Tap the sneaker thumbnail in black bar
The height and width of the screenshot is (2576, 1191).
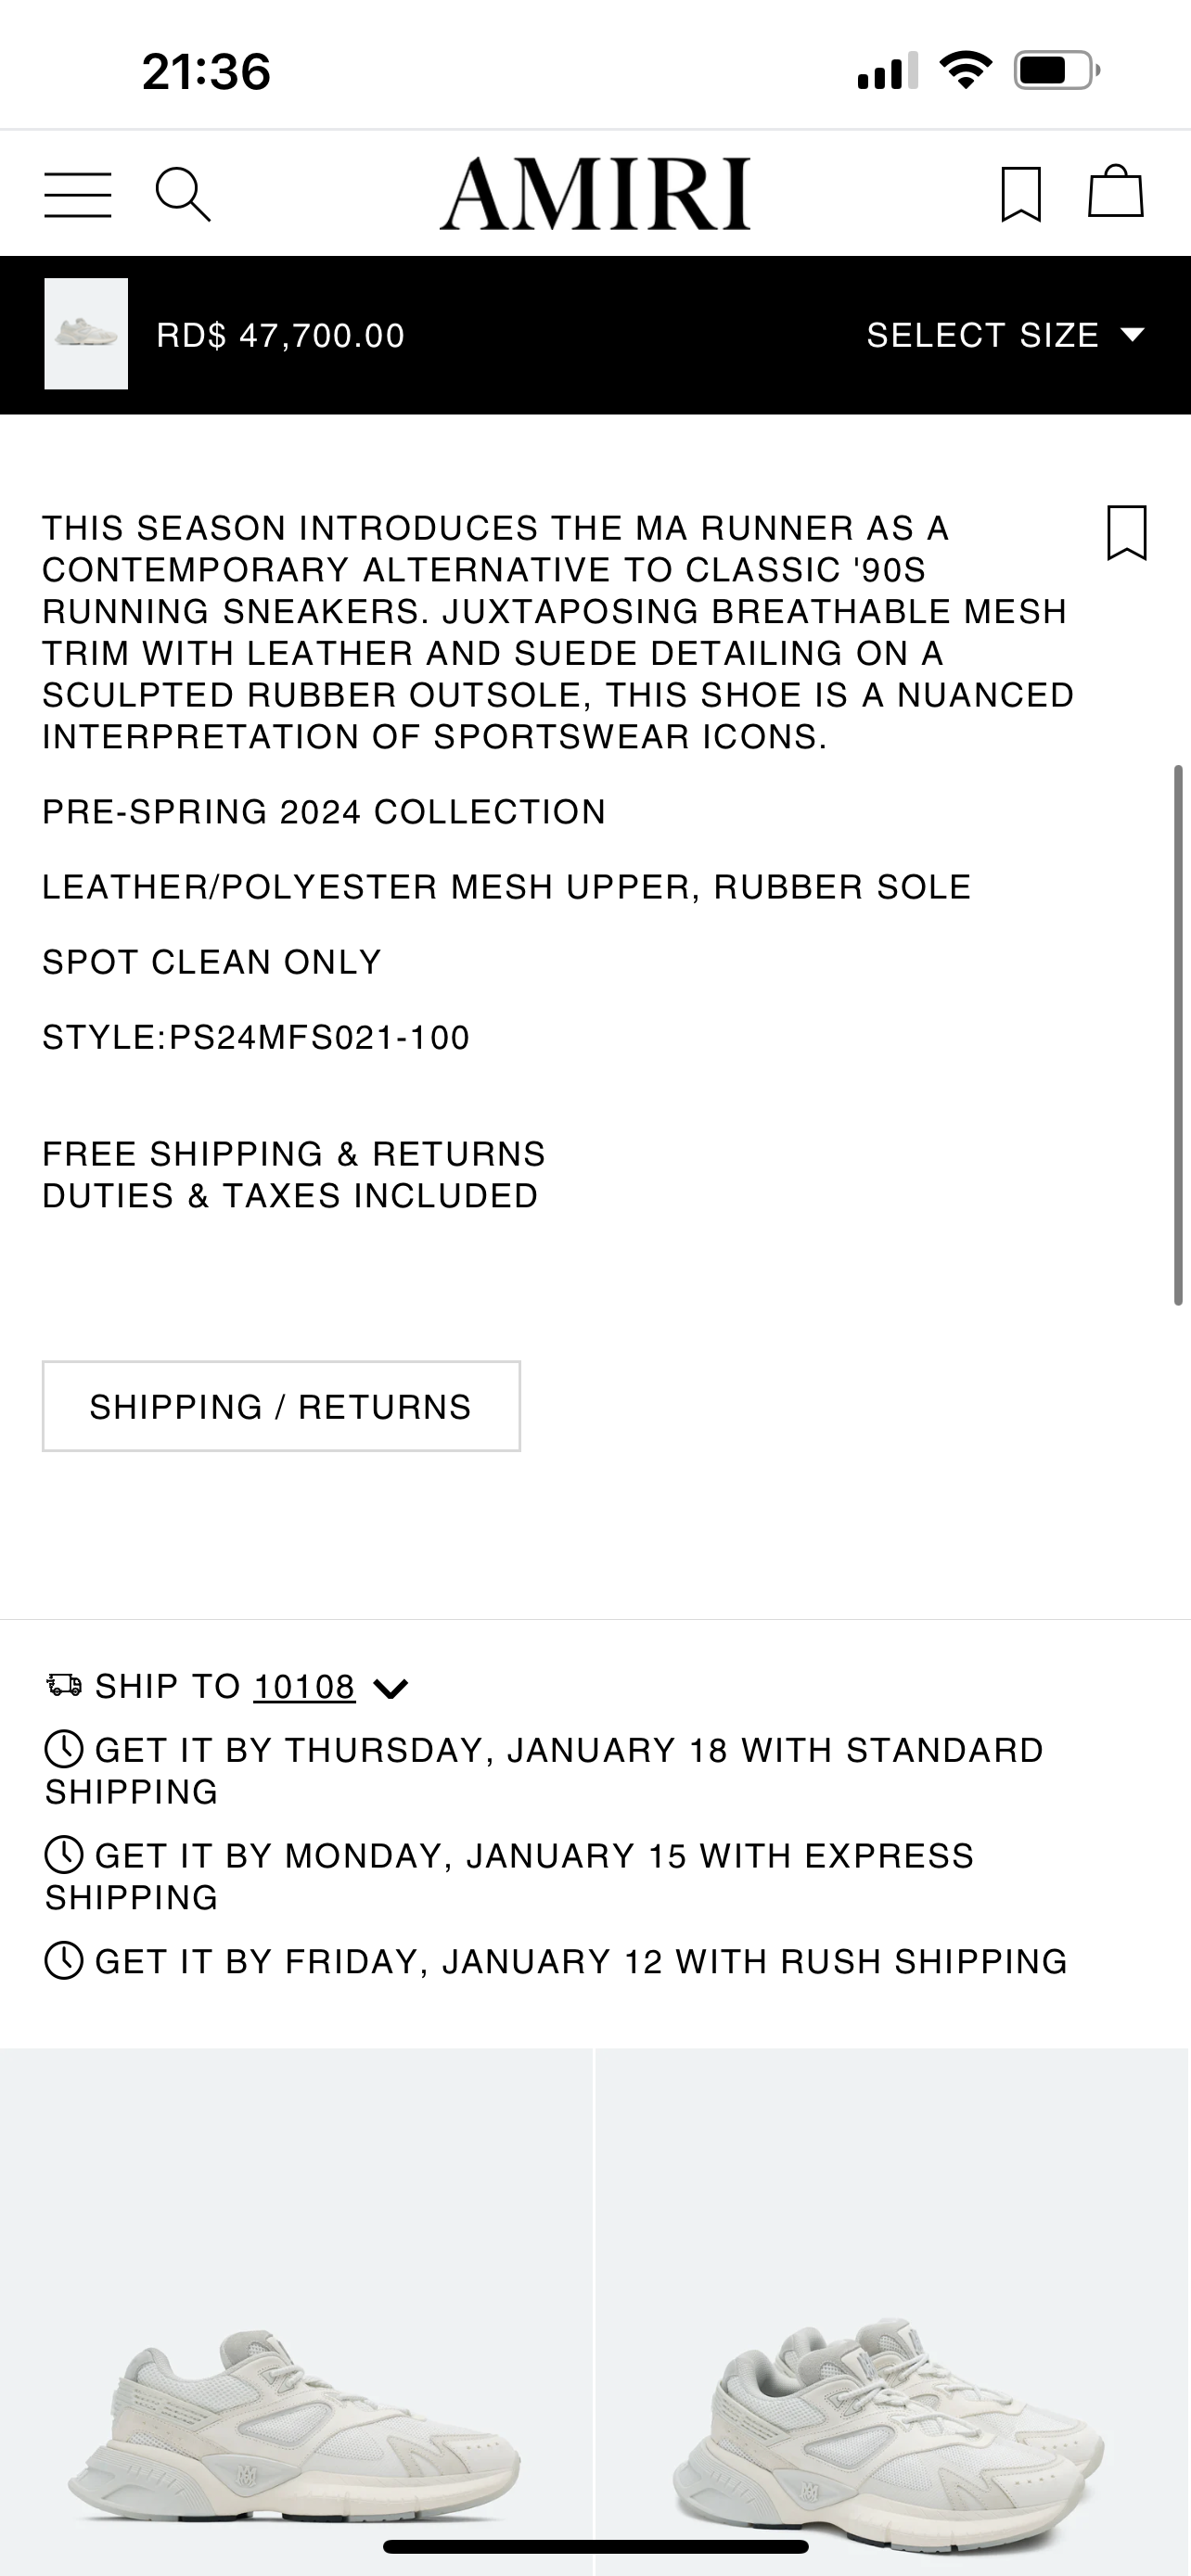tap(86, 334)
